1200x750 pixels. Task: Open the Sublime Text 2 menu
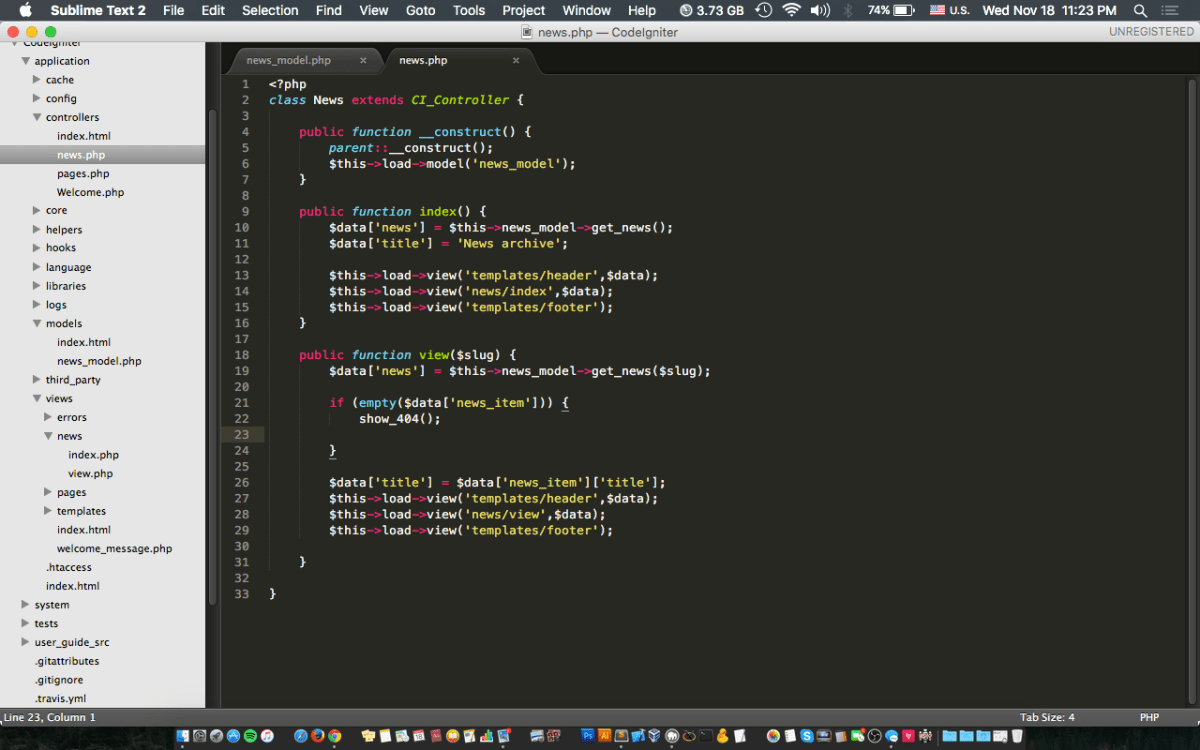click(x=98, y=10)
